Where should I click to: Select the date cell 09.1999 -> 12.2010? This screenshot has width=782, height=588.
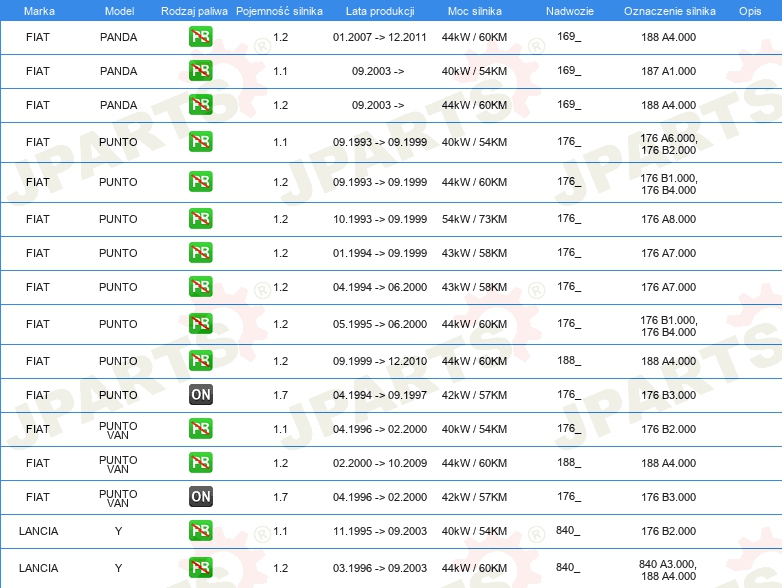pyautogui.click(x=380, y=361)
